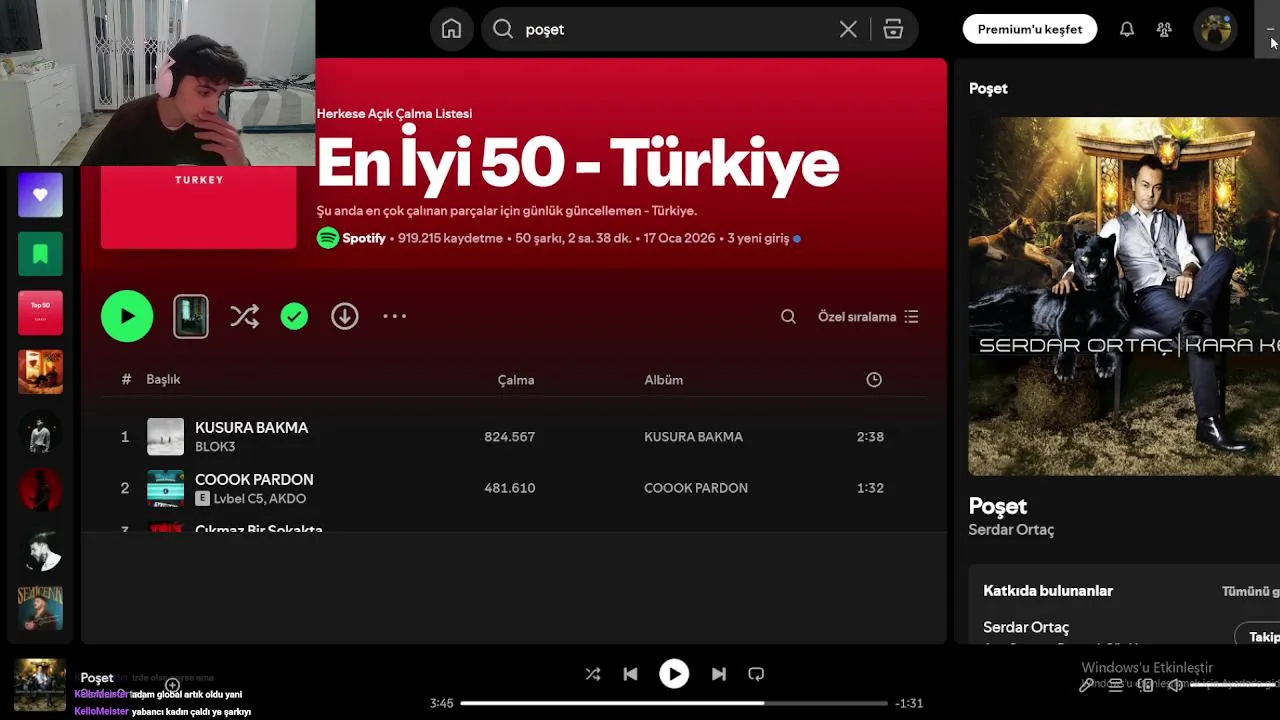Open the BLOK3 artist link
This screenshot has width=1280, height=720.
tap(215, 447)
